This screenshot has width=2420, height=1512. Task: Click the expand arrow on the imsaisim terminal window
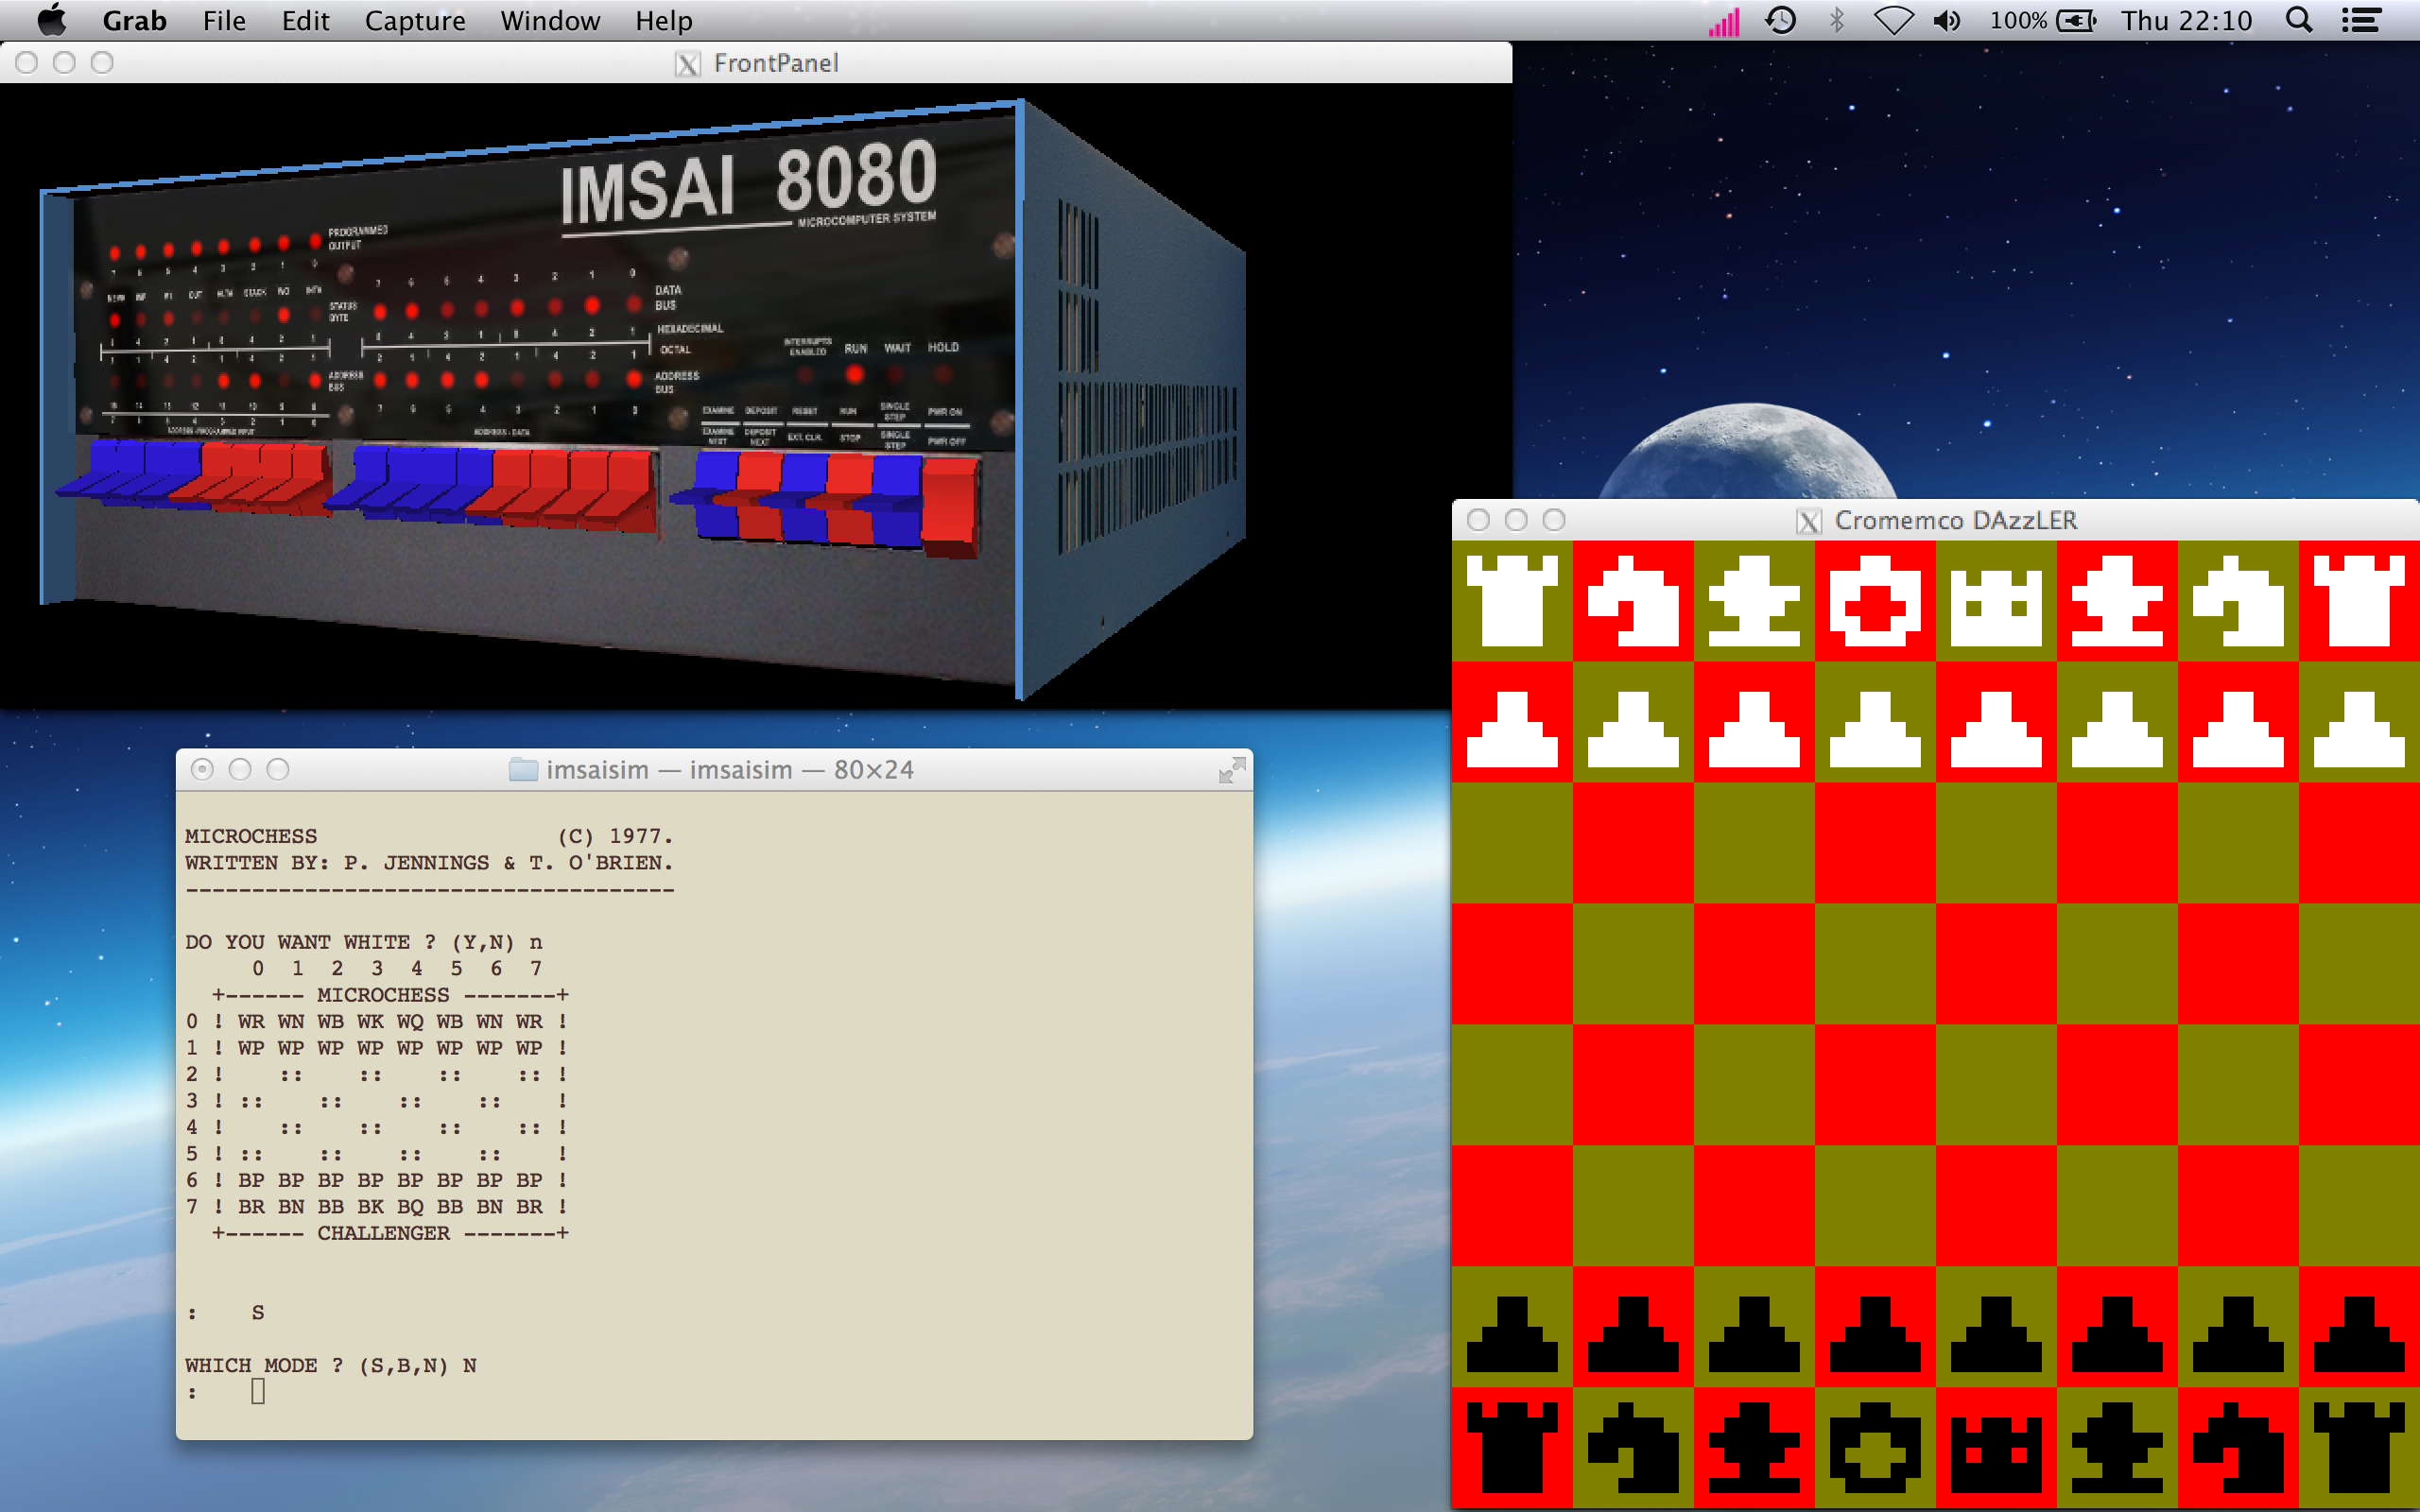click(1233, 770)
